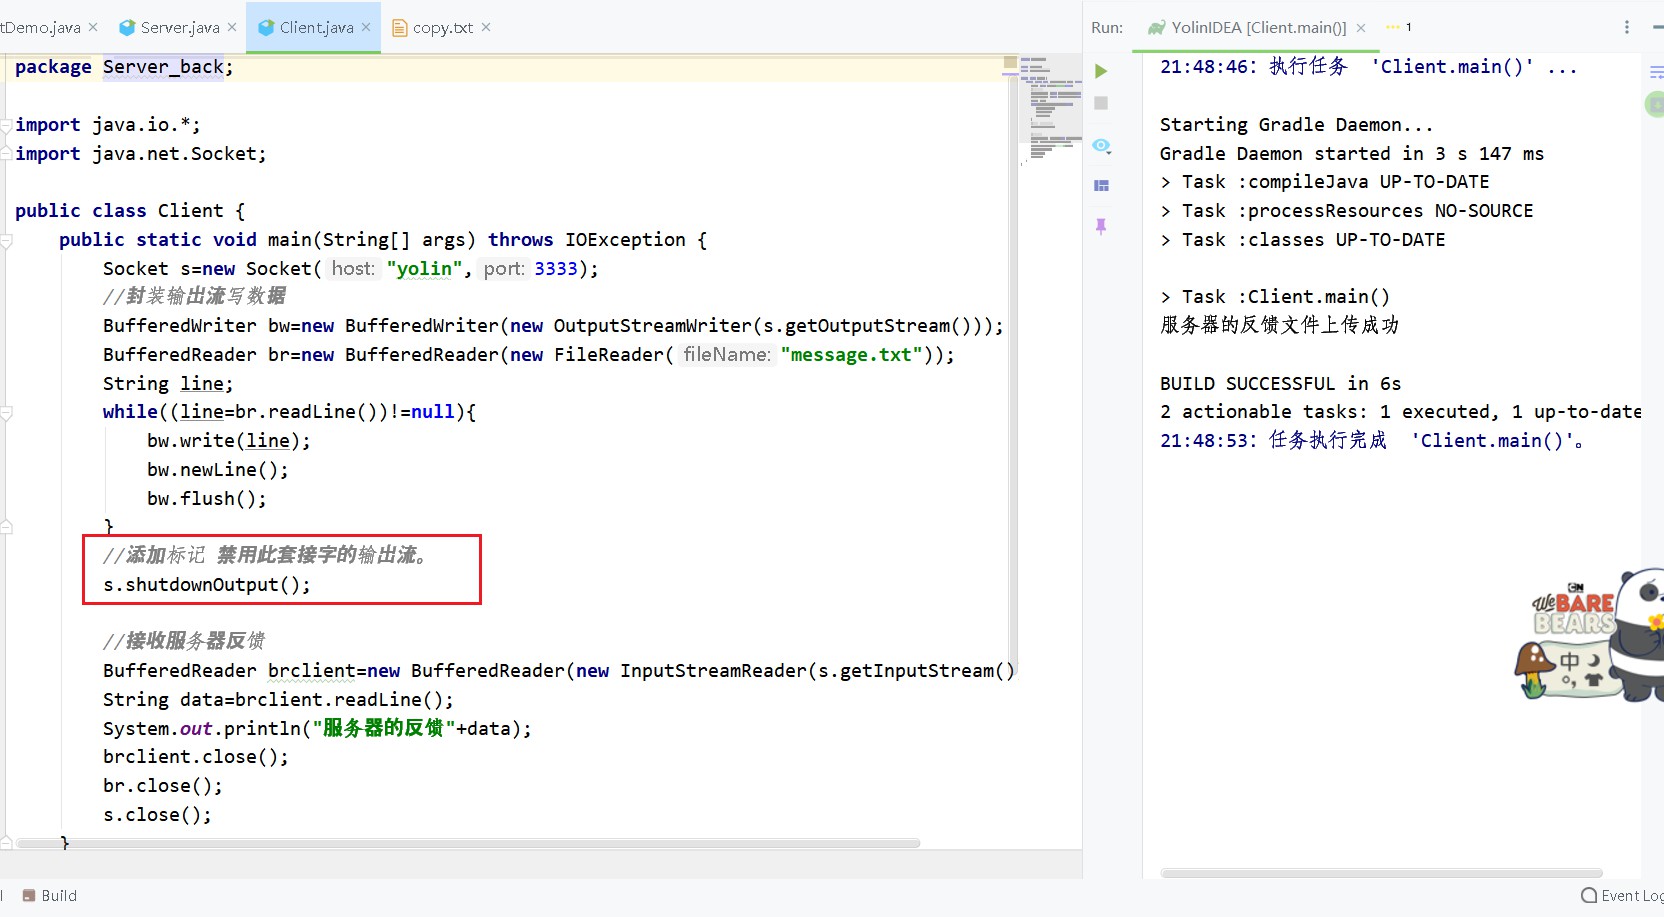Click the 'host:' parameter hint
Screen dimensions: 1664x917
pos(353,268)
